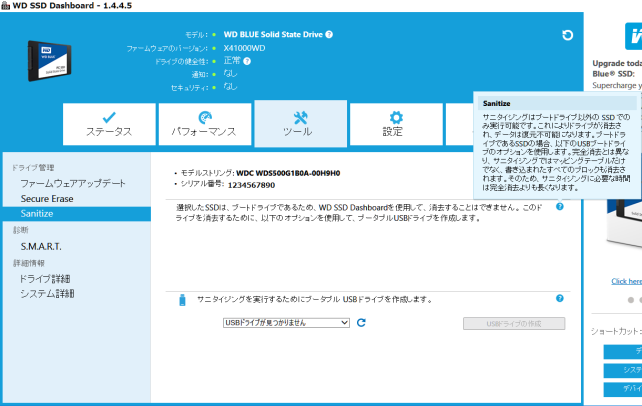The image size is (642, 406).
Task: Click the first ショートカット button
Action: 623,352
